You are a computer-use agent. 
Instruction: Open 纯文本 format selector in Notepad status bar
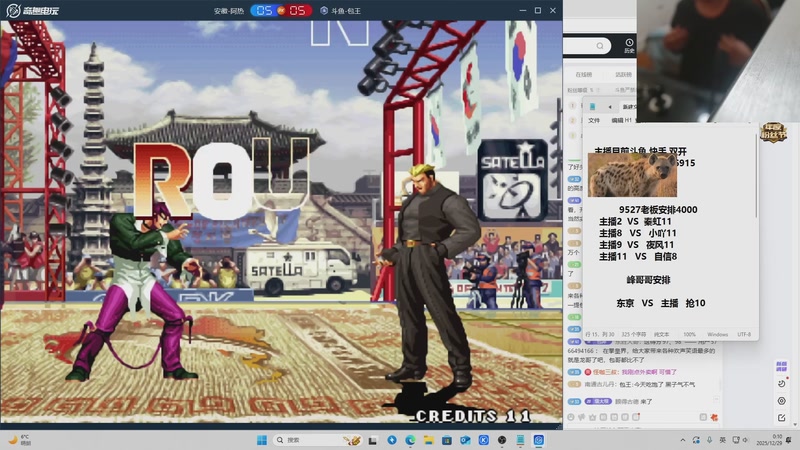(661, 334)
